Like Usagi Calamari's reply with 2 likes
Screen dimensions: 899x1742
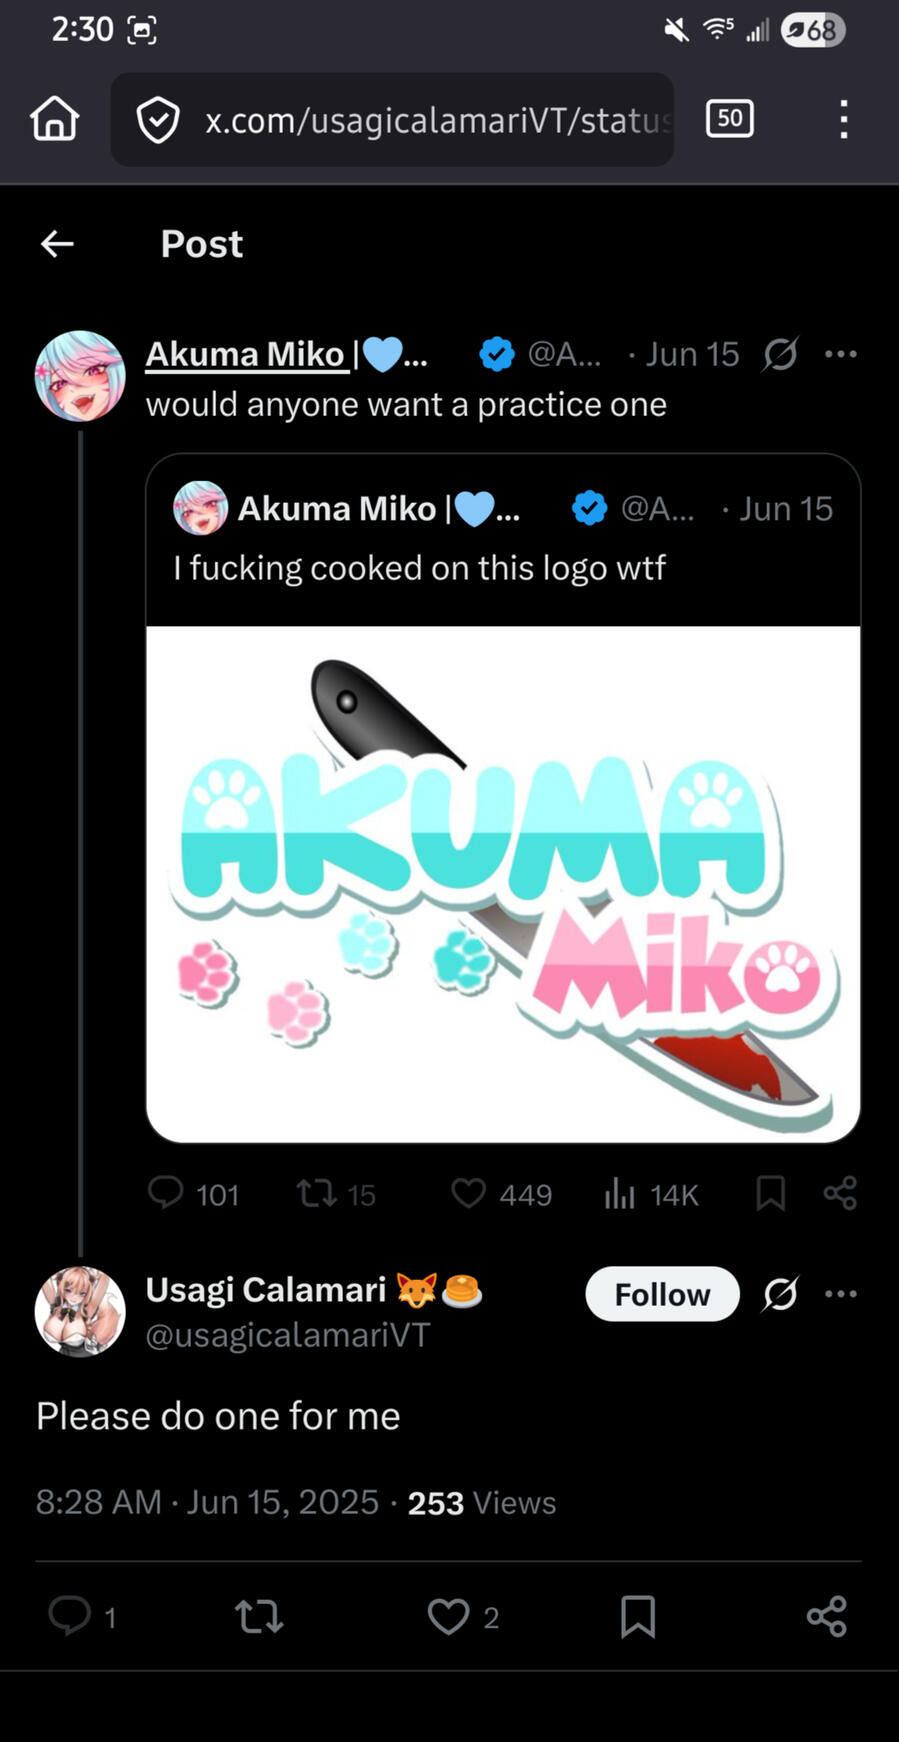tap(448, 1617)
